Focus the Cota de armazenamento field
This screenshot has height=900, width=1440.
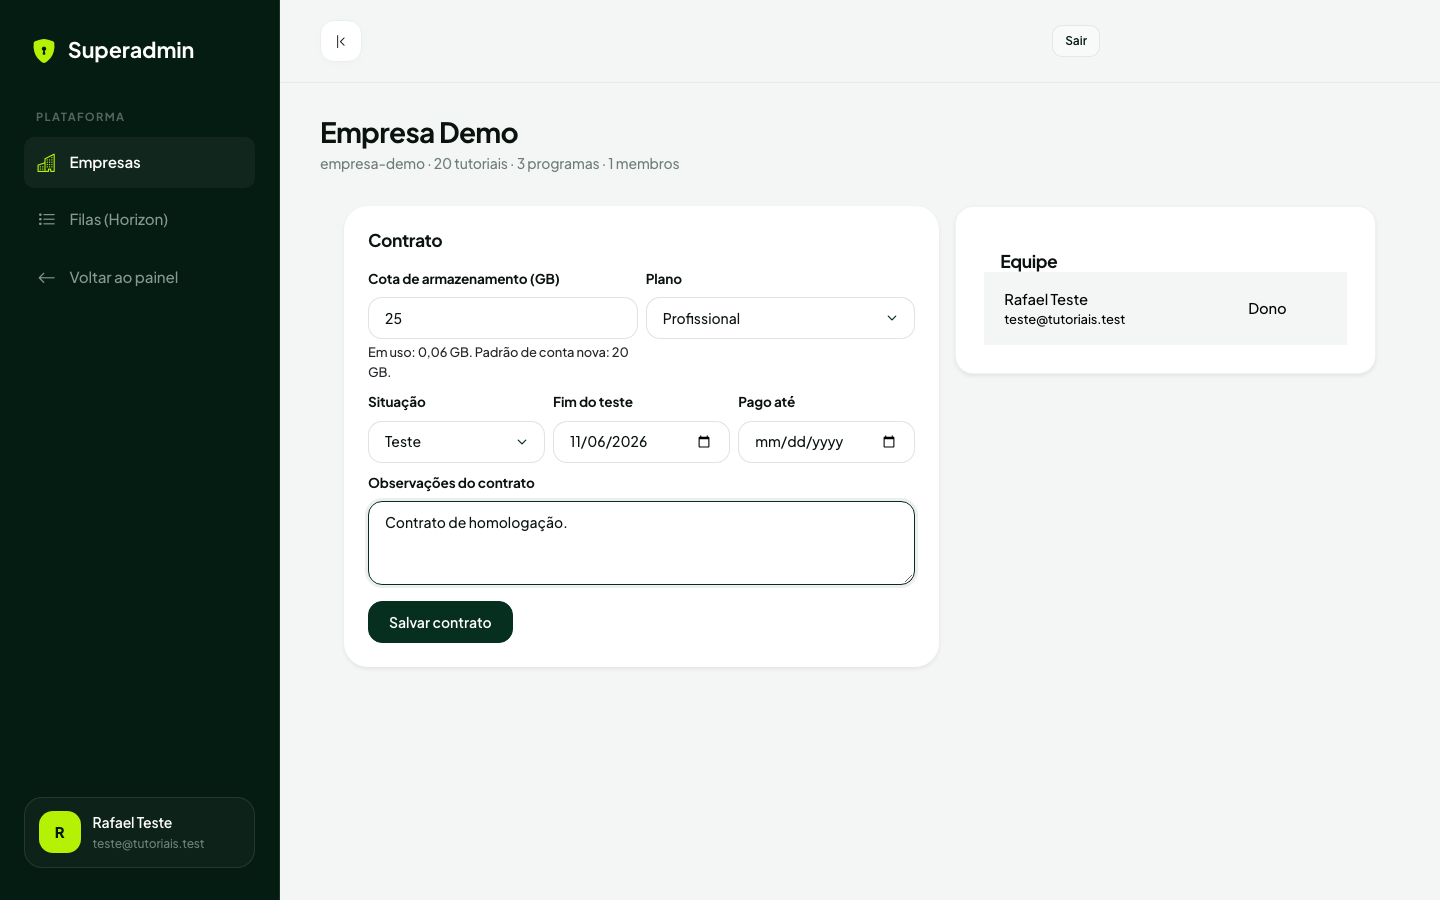503,318
